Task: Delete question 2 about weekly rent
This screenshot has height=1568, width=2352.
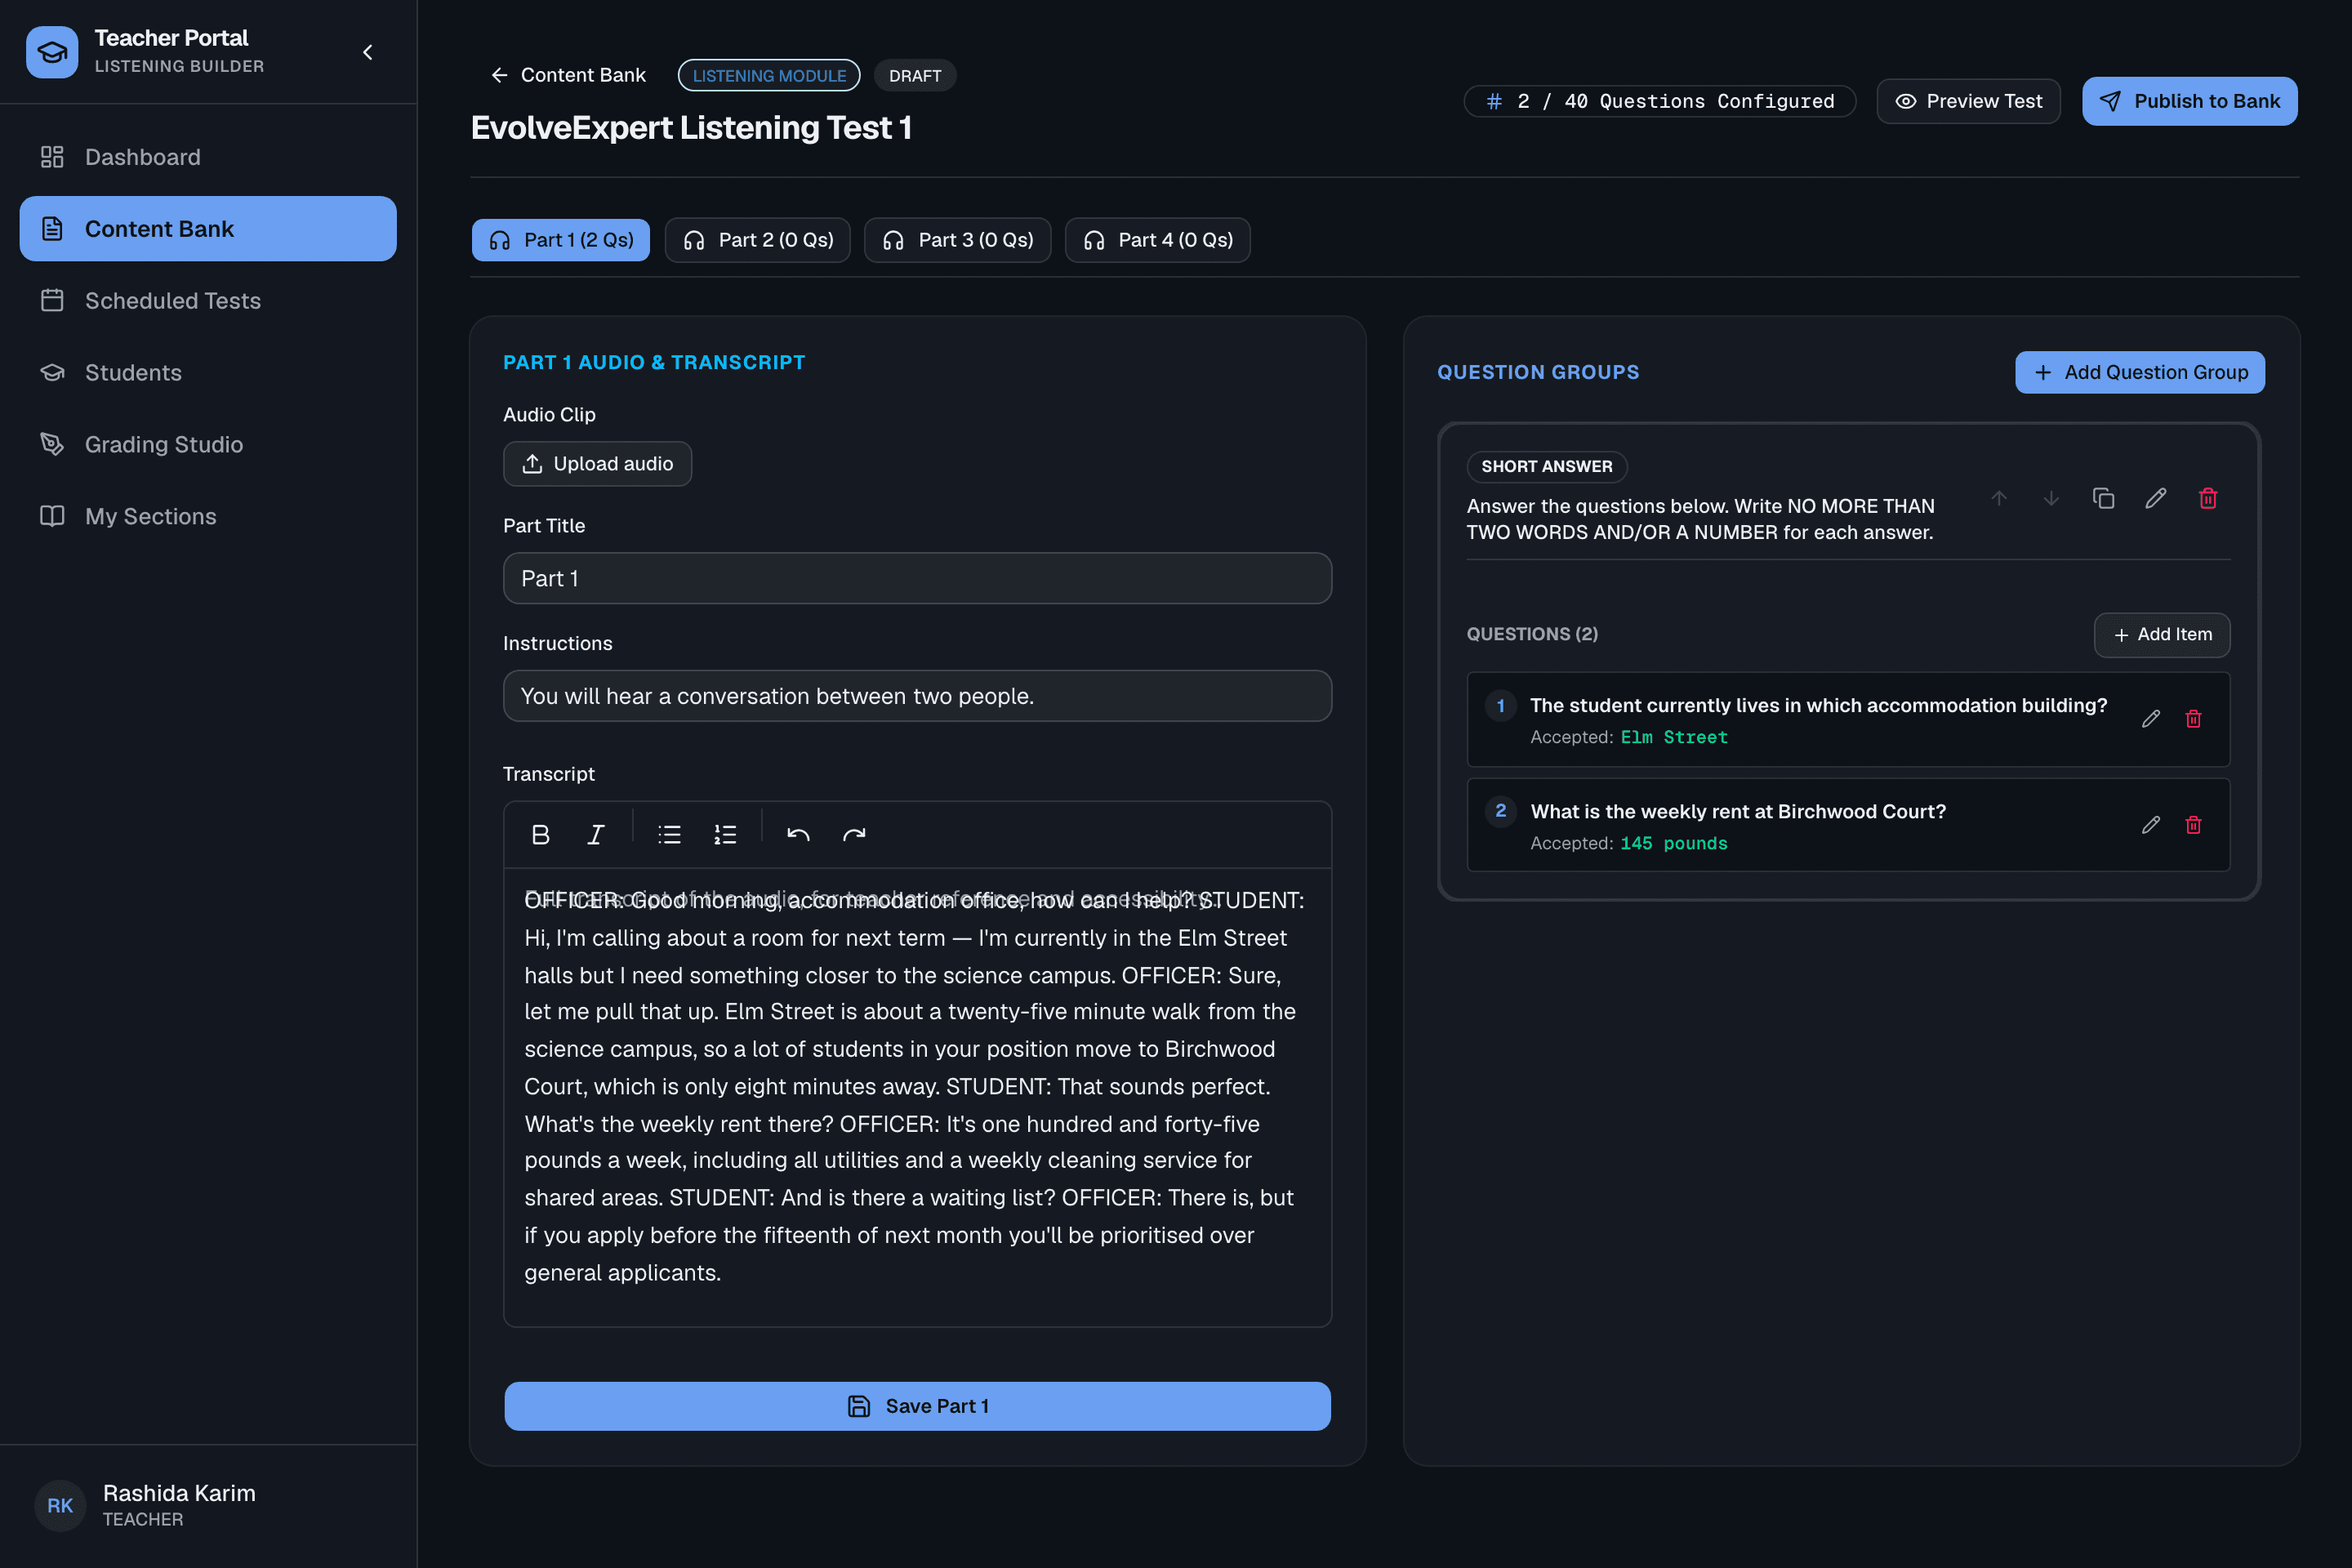Action: pyautogui.click(x=2194, y=825)
